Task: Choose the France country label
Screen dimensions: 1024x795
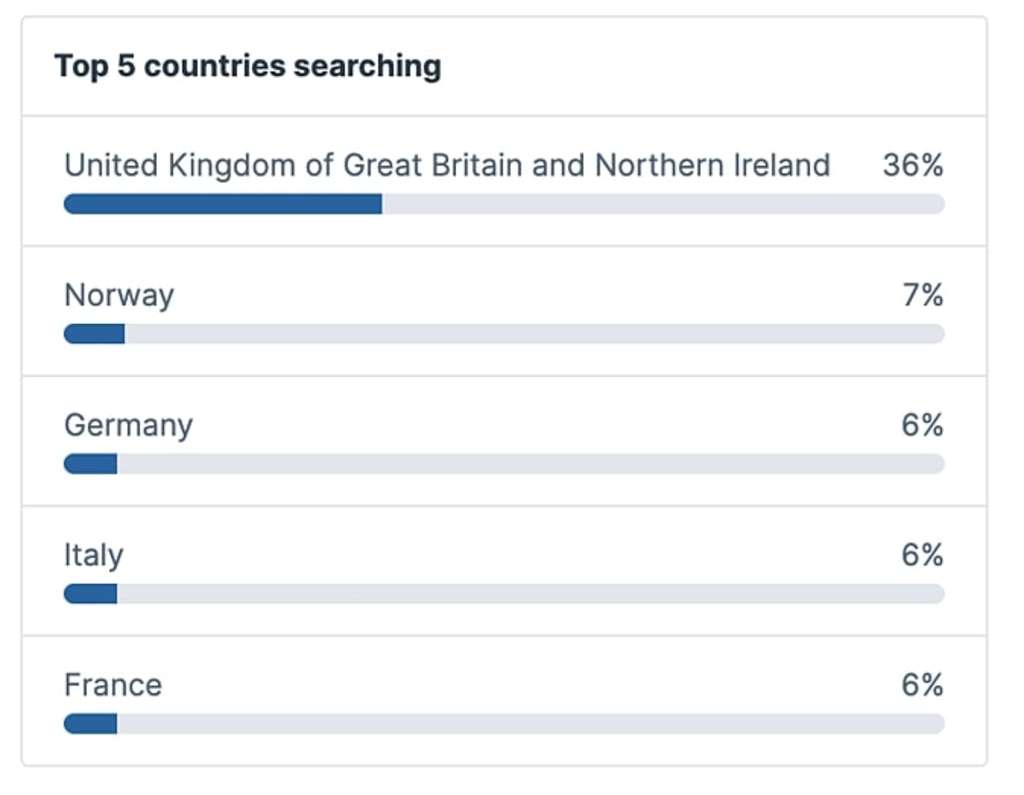Action: (113, 685)
